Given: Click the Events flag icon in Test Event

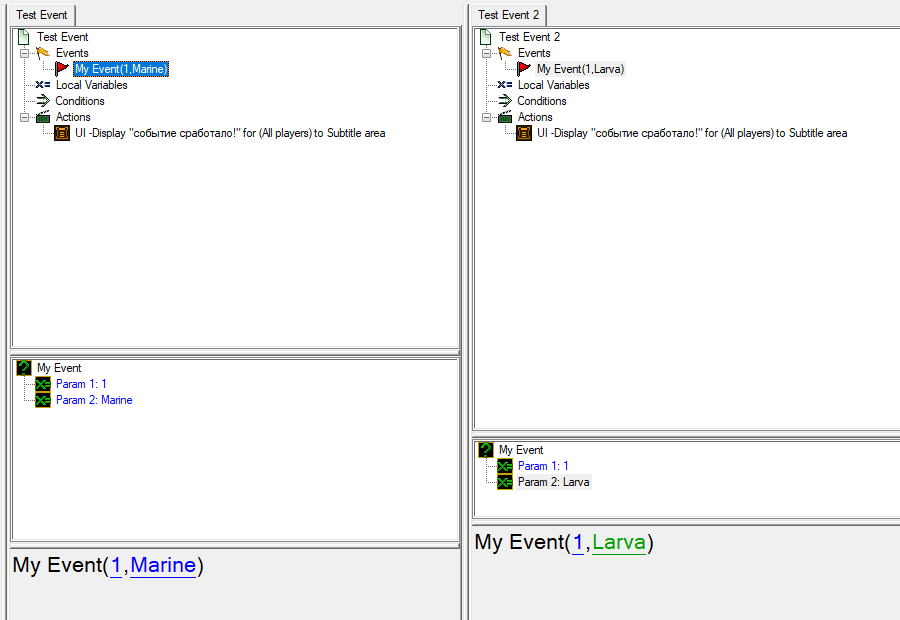Looking at the screenshot, I should point(43,53).
